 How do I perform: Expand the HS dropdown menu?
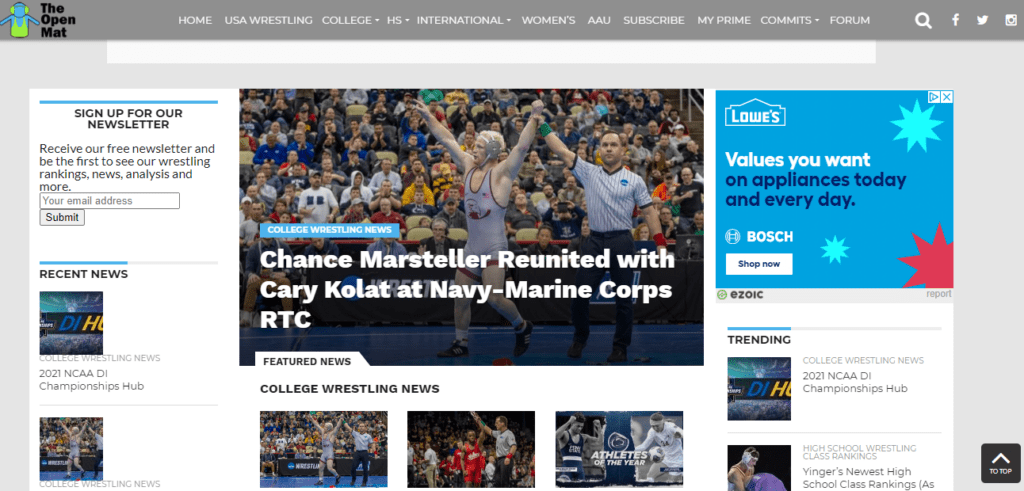click(398, 20)
